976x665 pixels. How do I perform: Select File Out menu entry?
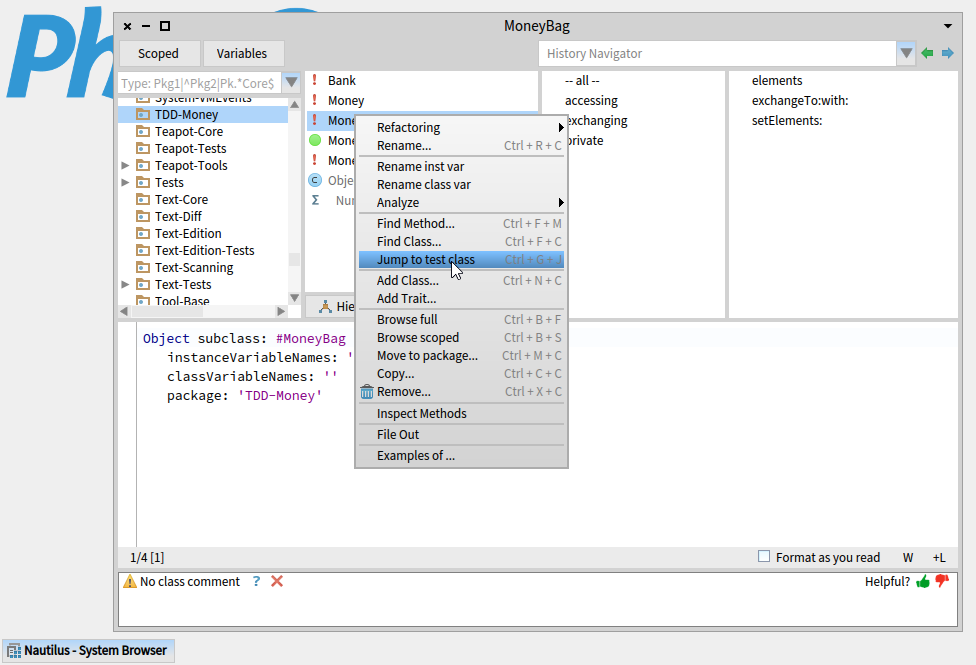[461, 435]
